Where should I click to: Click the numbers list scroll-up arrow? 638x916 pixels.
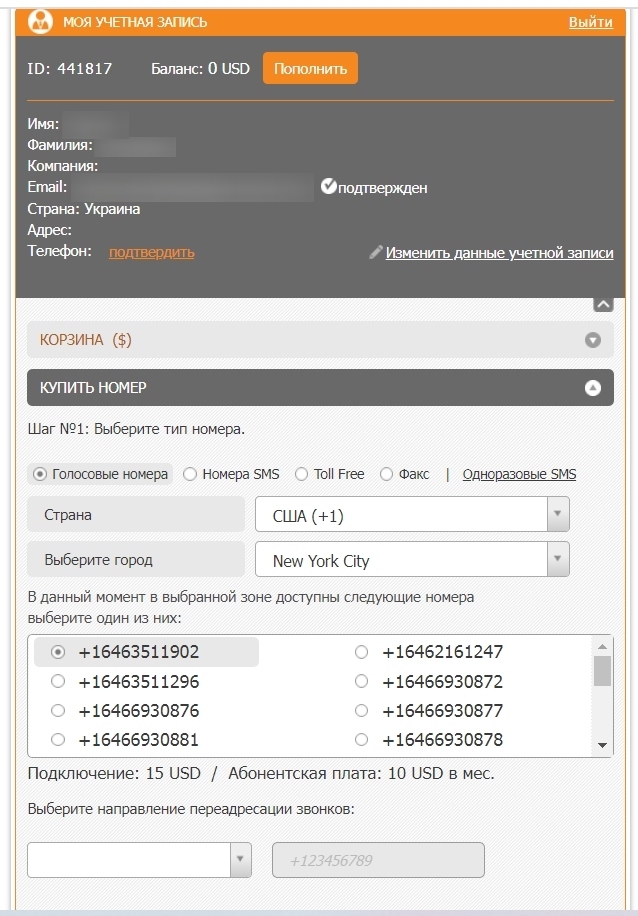602,646
